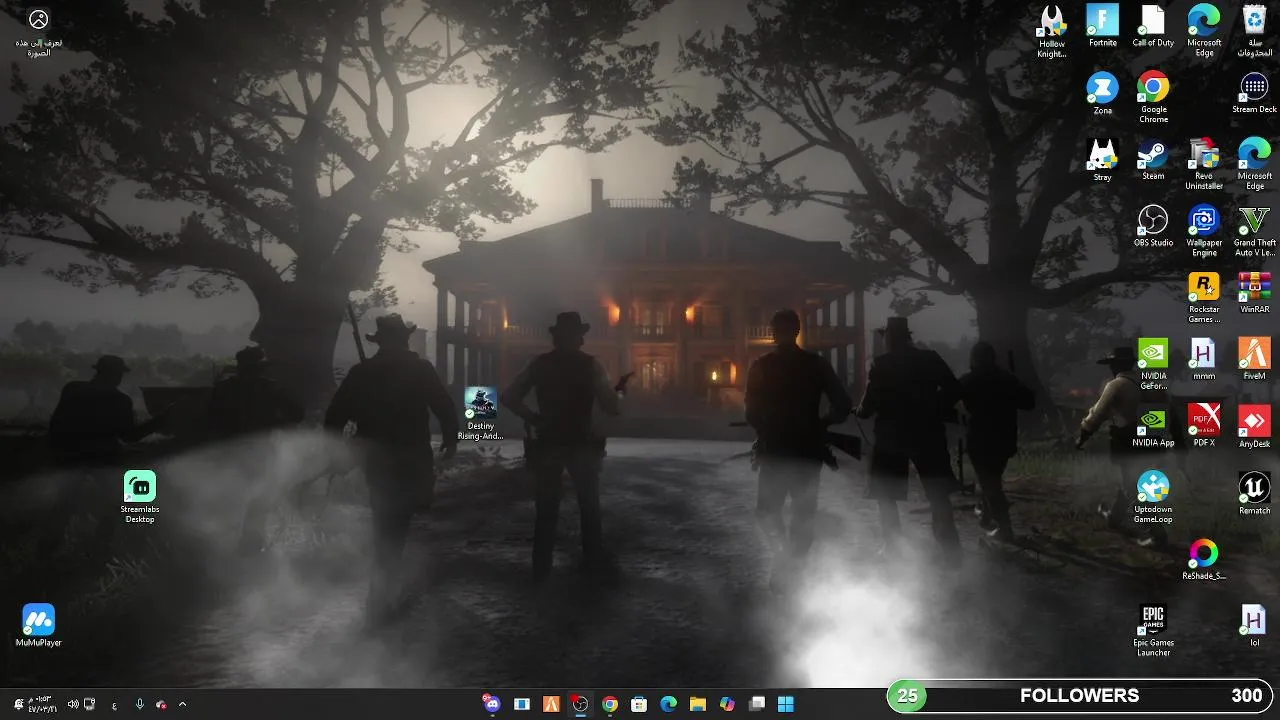Open the WinRAR desktop shortcut
This screenshot has width=1280, height=720.
click(x=1254, y=294)
